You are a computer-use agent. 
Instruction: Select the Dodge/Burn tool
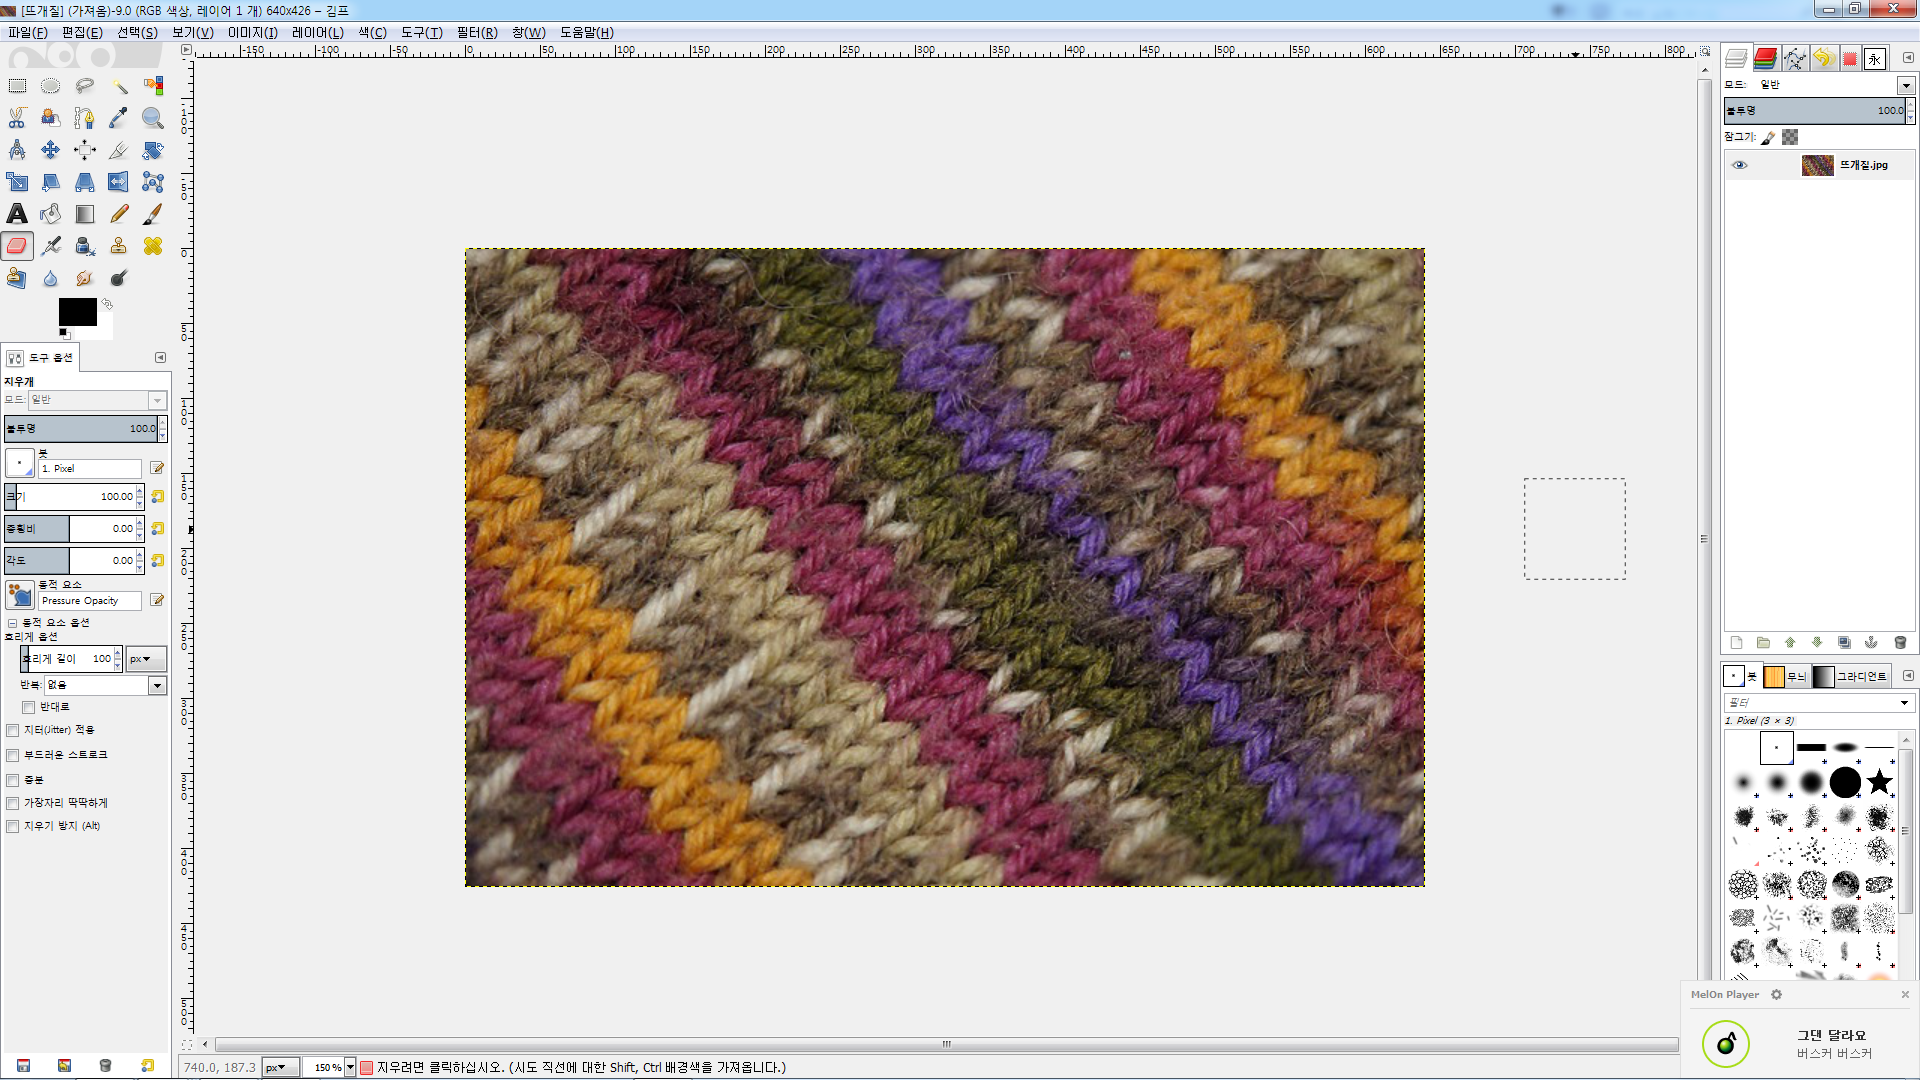click(119, 278)
